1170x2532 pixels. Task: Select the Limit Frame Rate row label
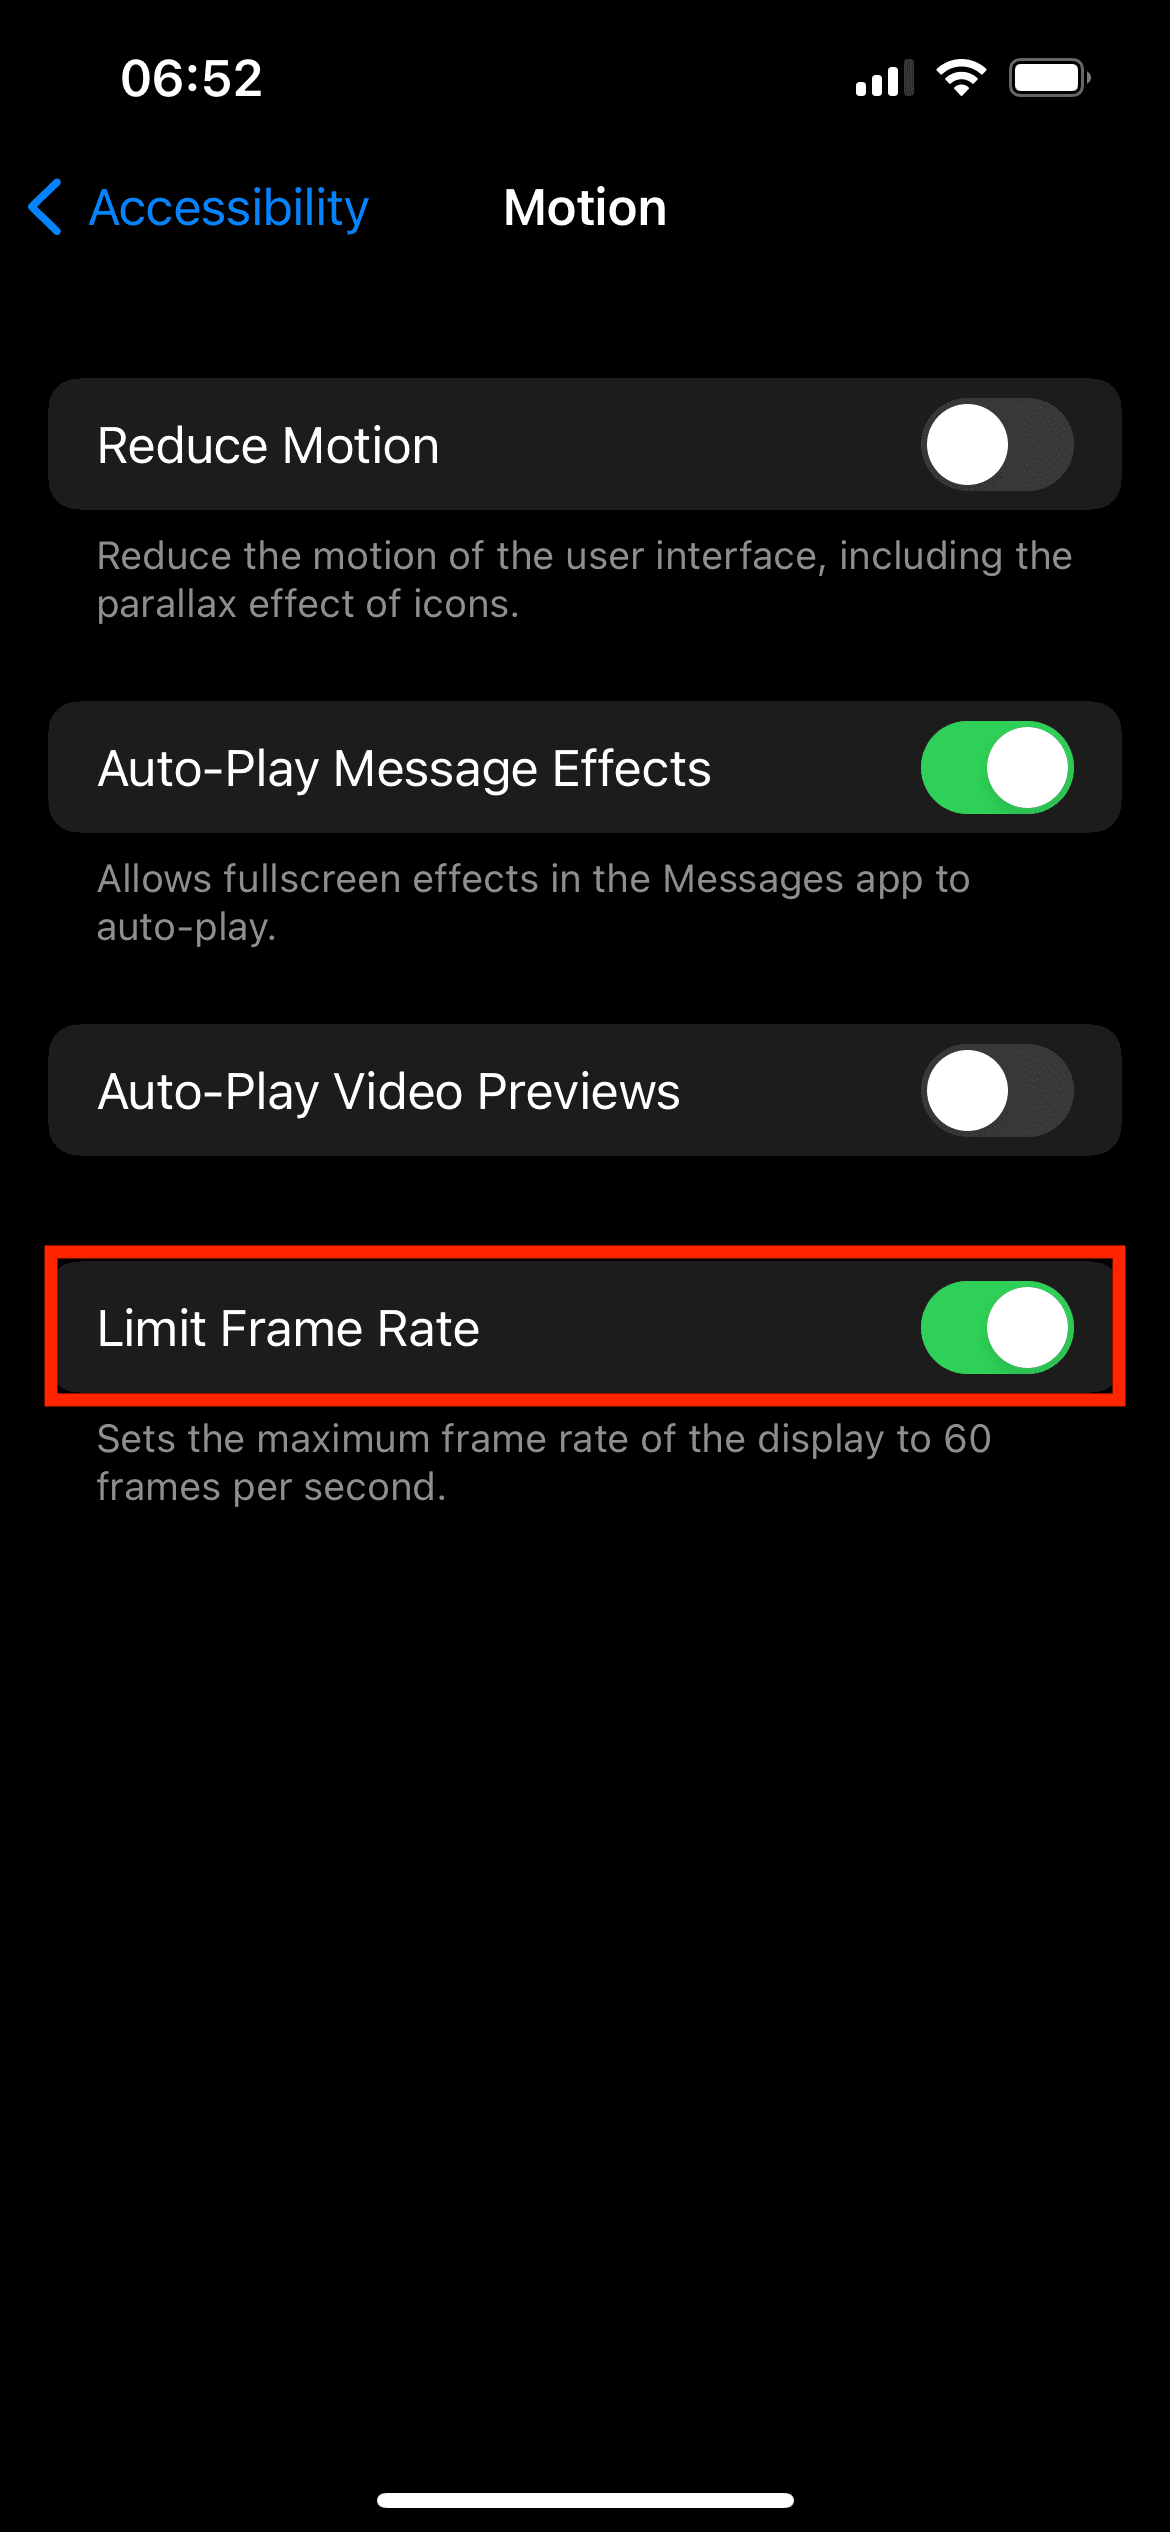click(x=288, y=1328)
